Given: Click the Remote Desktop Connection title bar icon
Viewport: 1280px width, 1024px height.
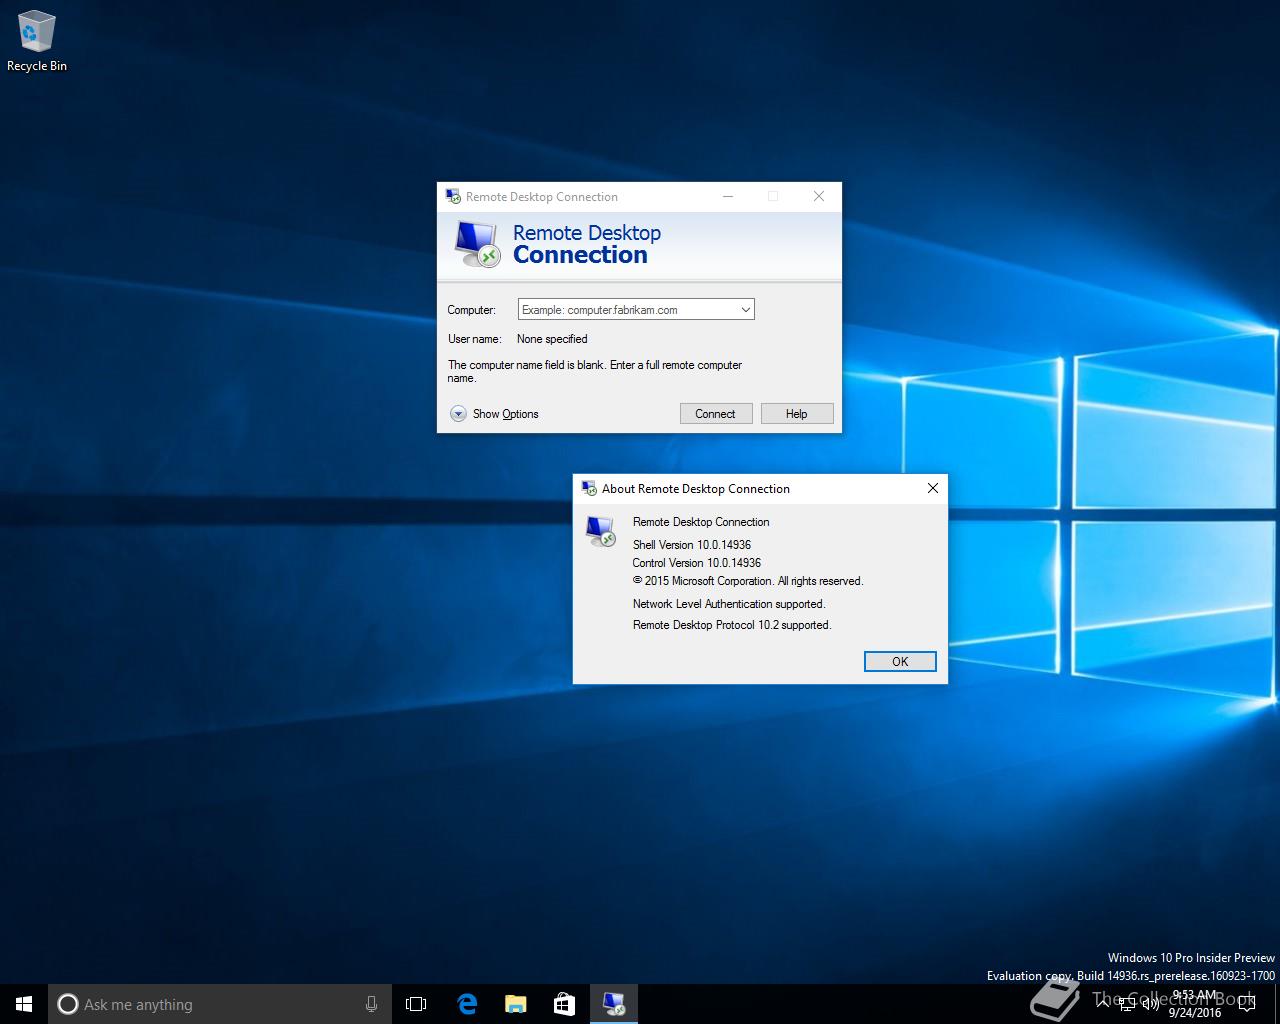Looking at the screenshot, I should (x=453, y=196).
